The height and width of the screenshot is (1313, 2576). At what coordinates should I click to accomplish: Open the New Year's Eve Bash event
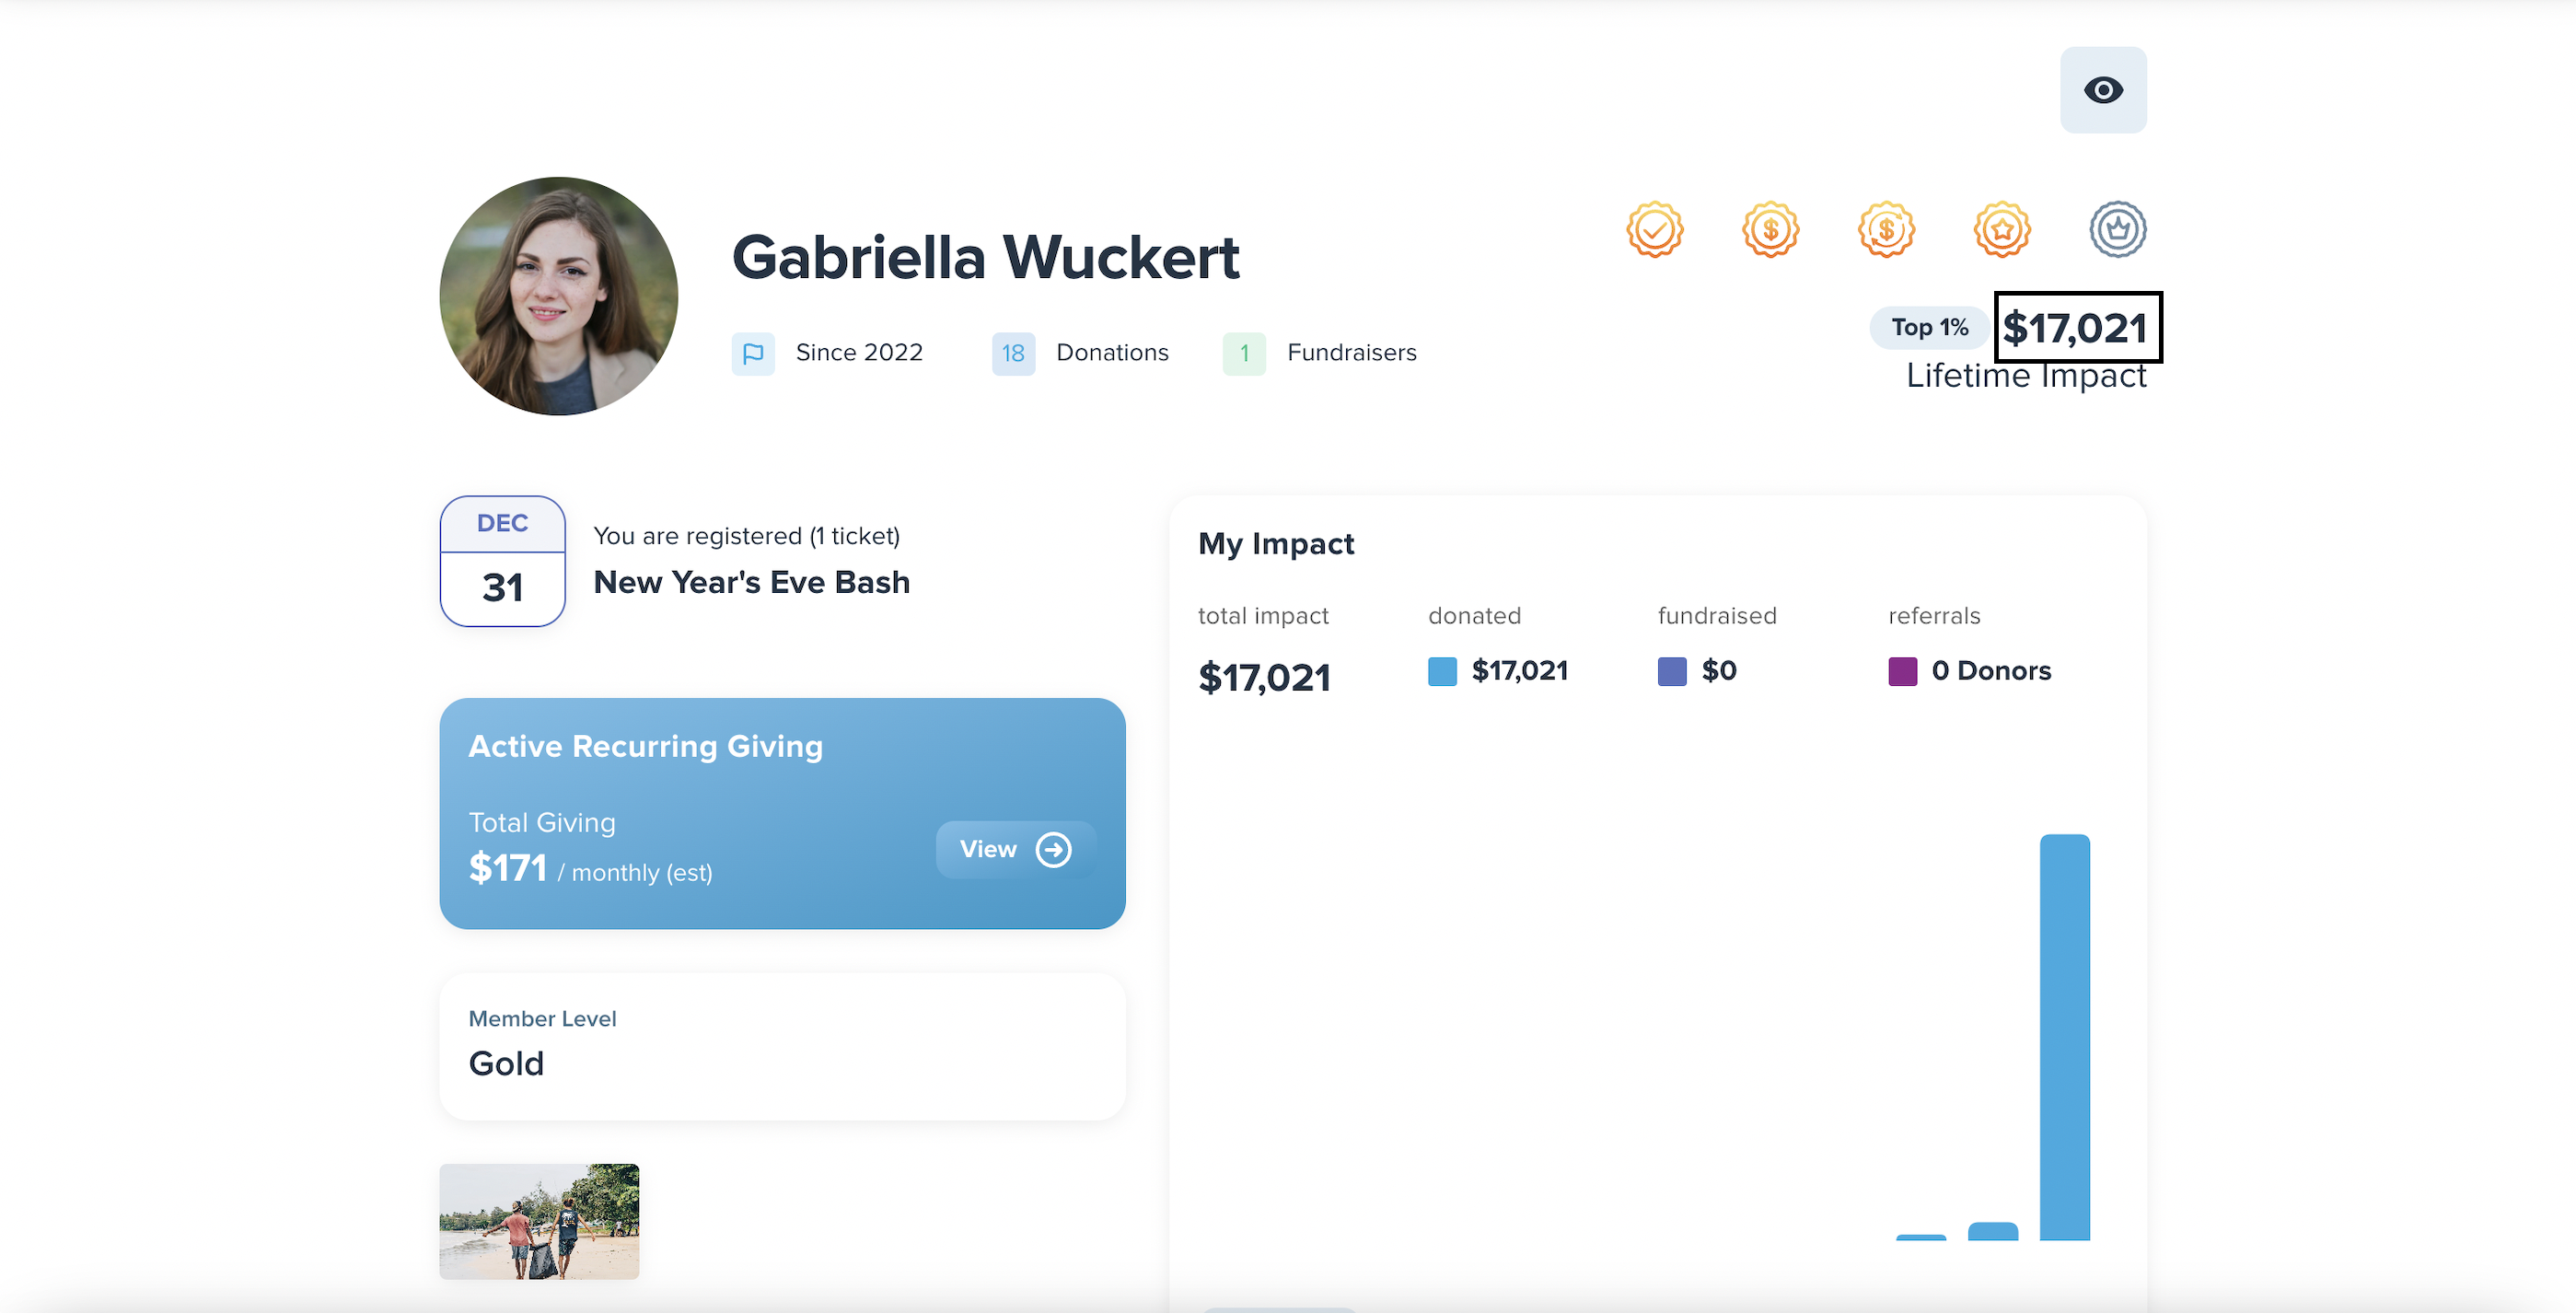point(752,582)
